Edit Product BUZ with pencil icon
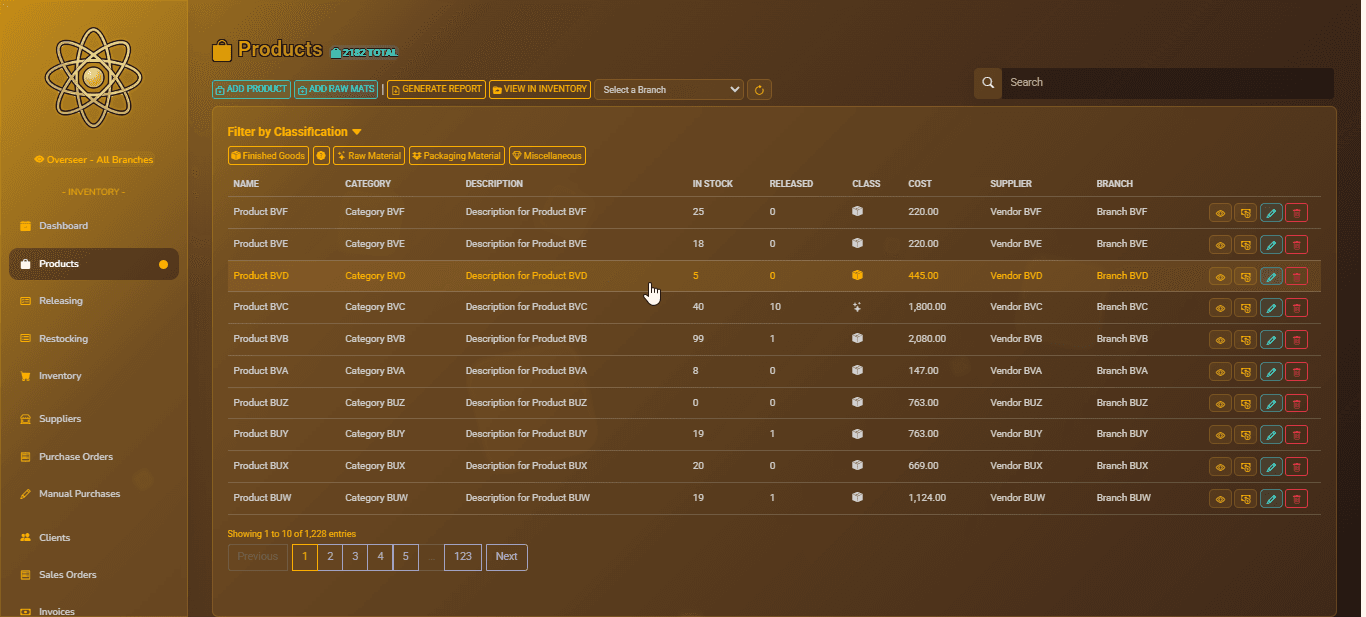This screenshot has height=617, width=1366. pos(1271,403)
